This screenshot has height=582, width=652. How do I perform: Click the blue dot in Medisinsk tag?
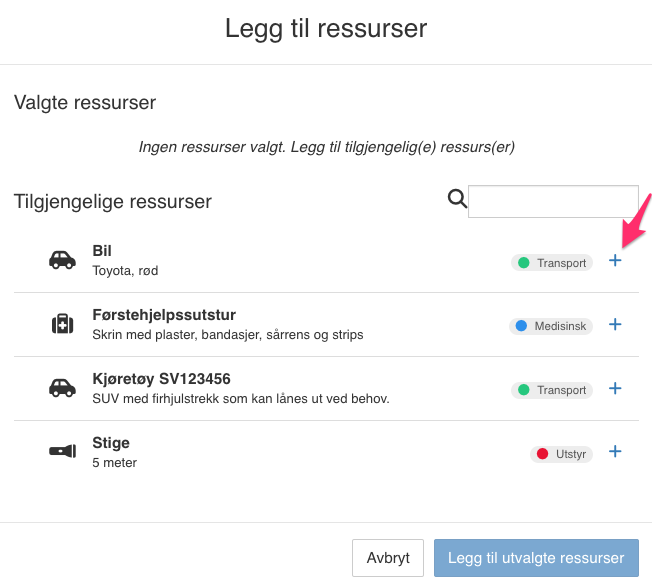point(521,326)
